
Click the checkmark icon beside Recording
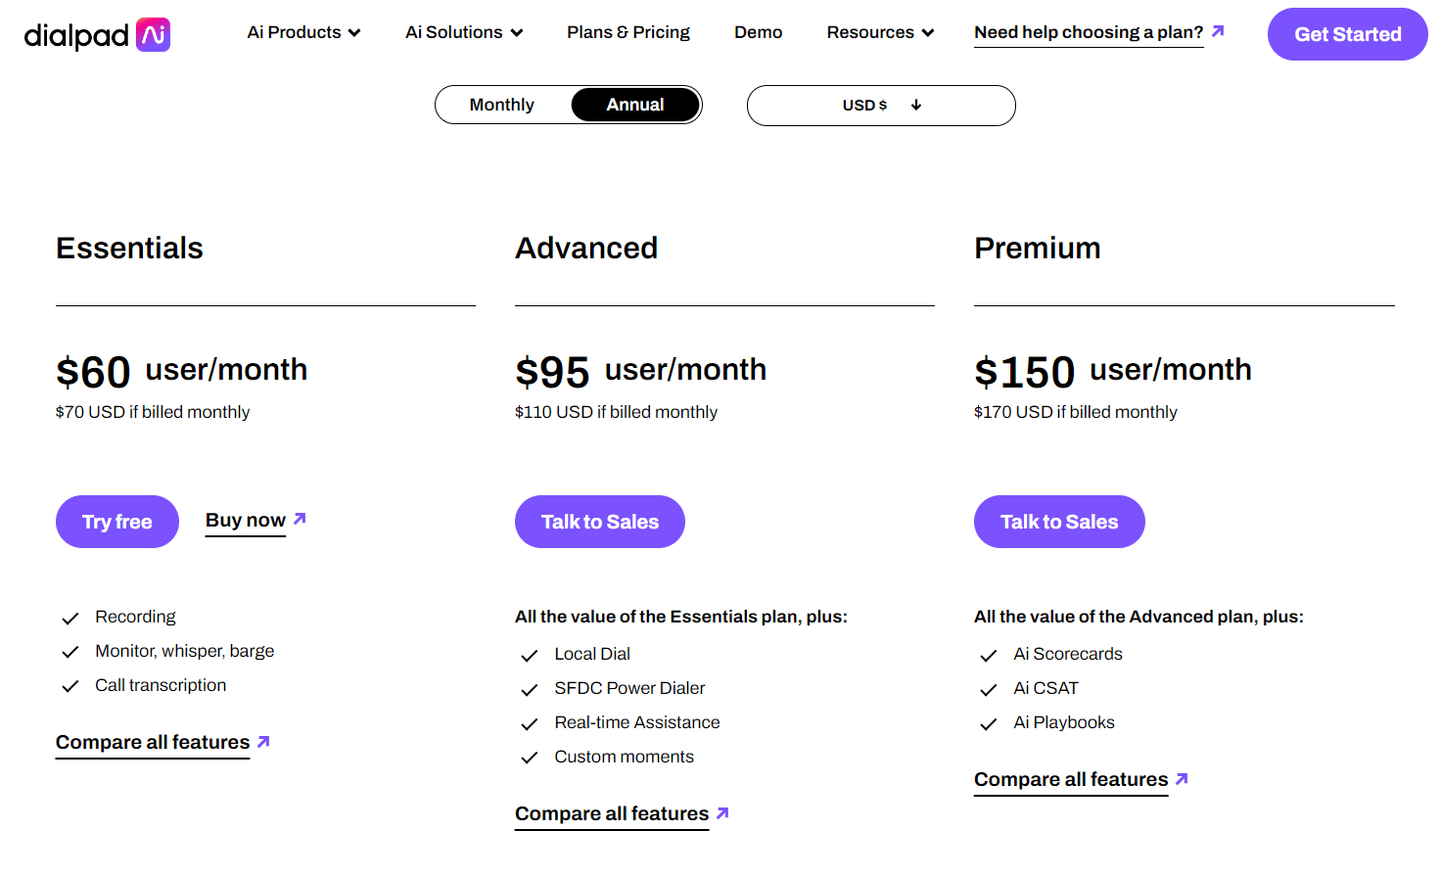pos(70,618)
